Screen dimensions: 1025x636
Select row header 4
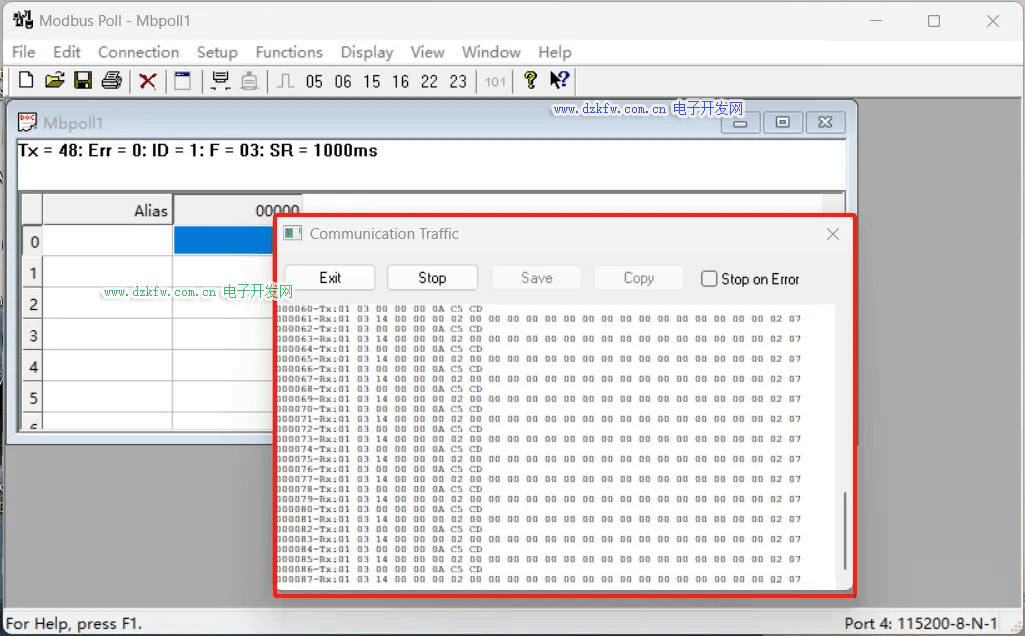tap(33, 367)
